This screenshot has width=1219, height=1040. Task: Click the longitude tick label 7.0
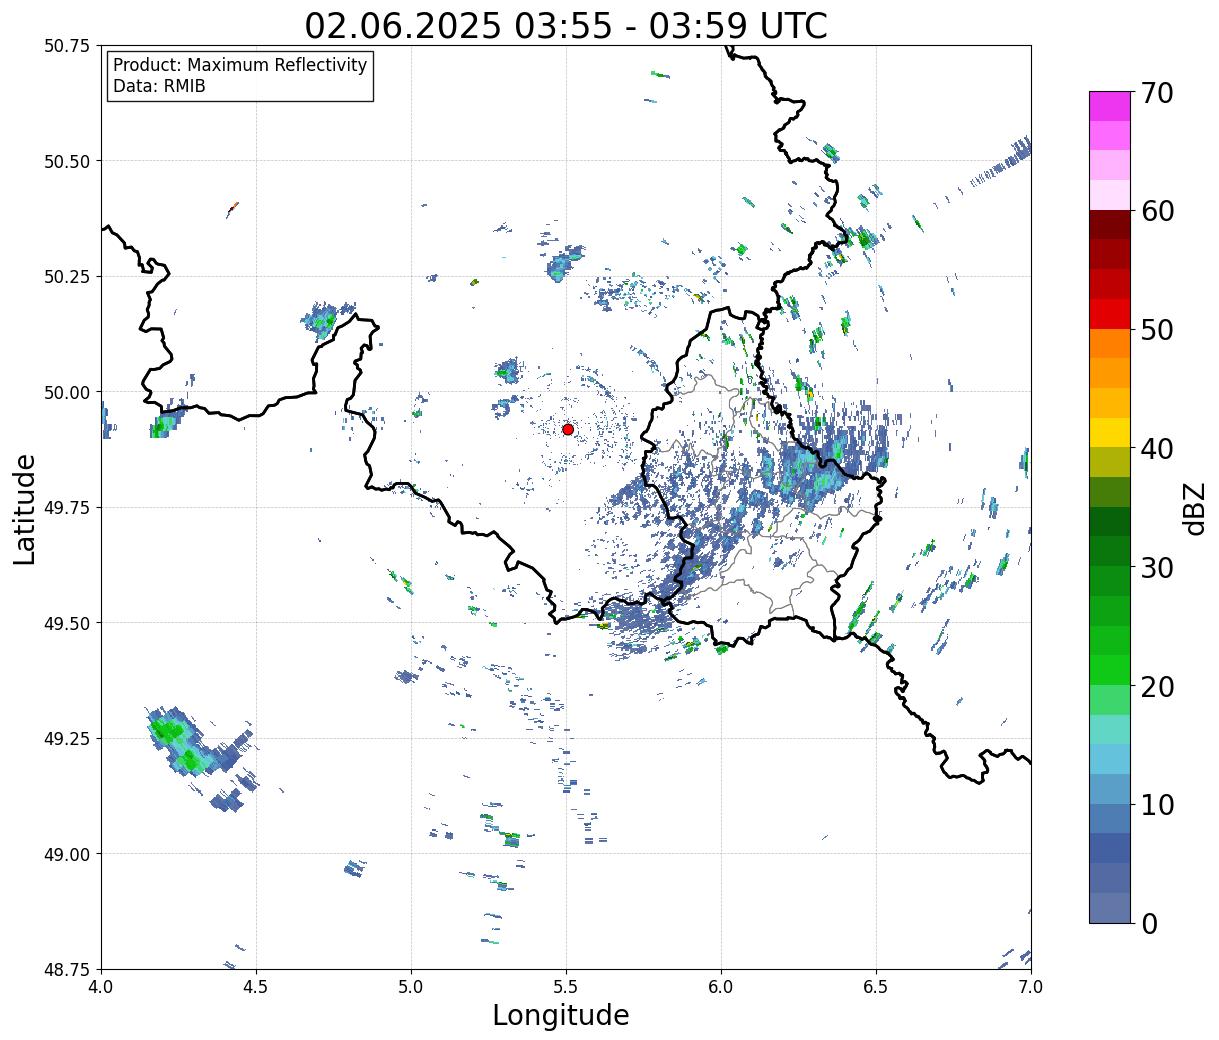click(1031, 986)
